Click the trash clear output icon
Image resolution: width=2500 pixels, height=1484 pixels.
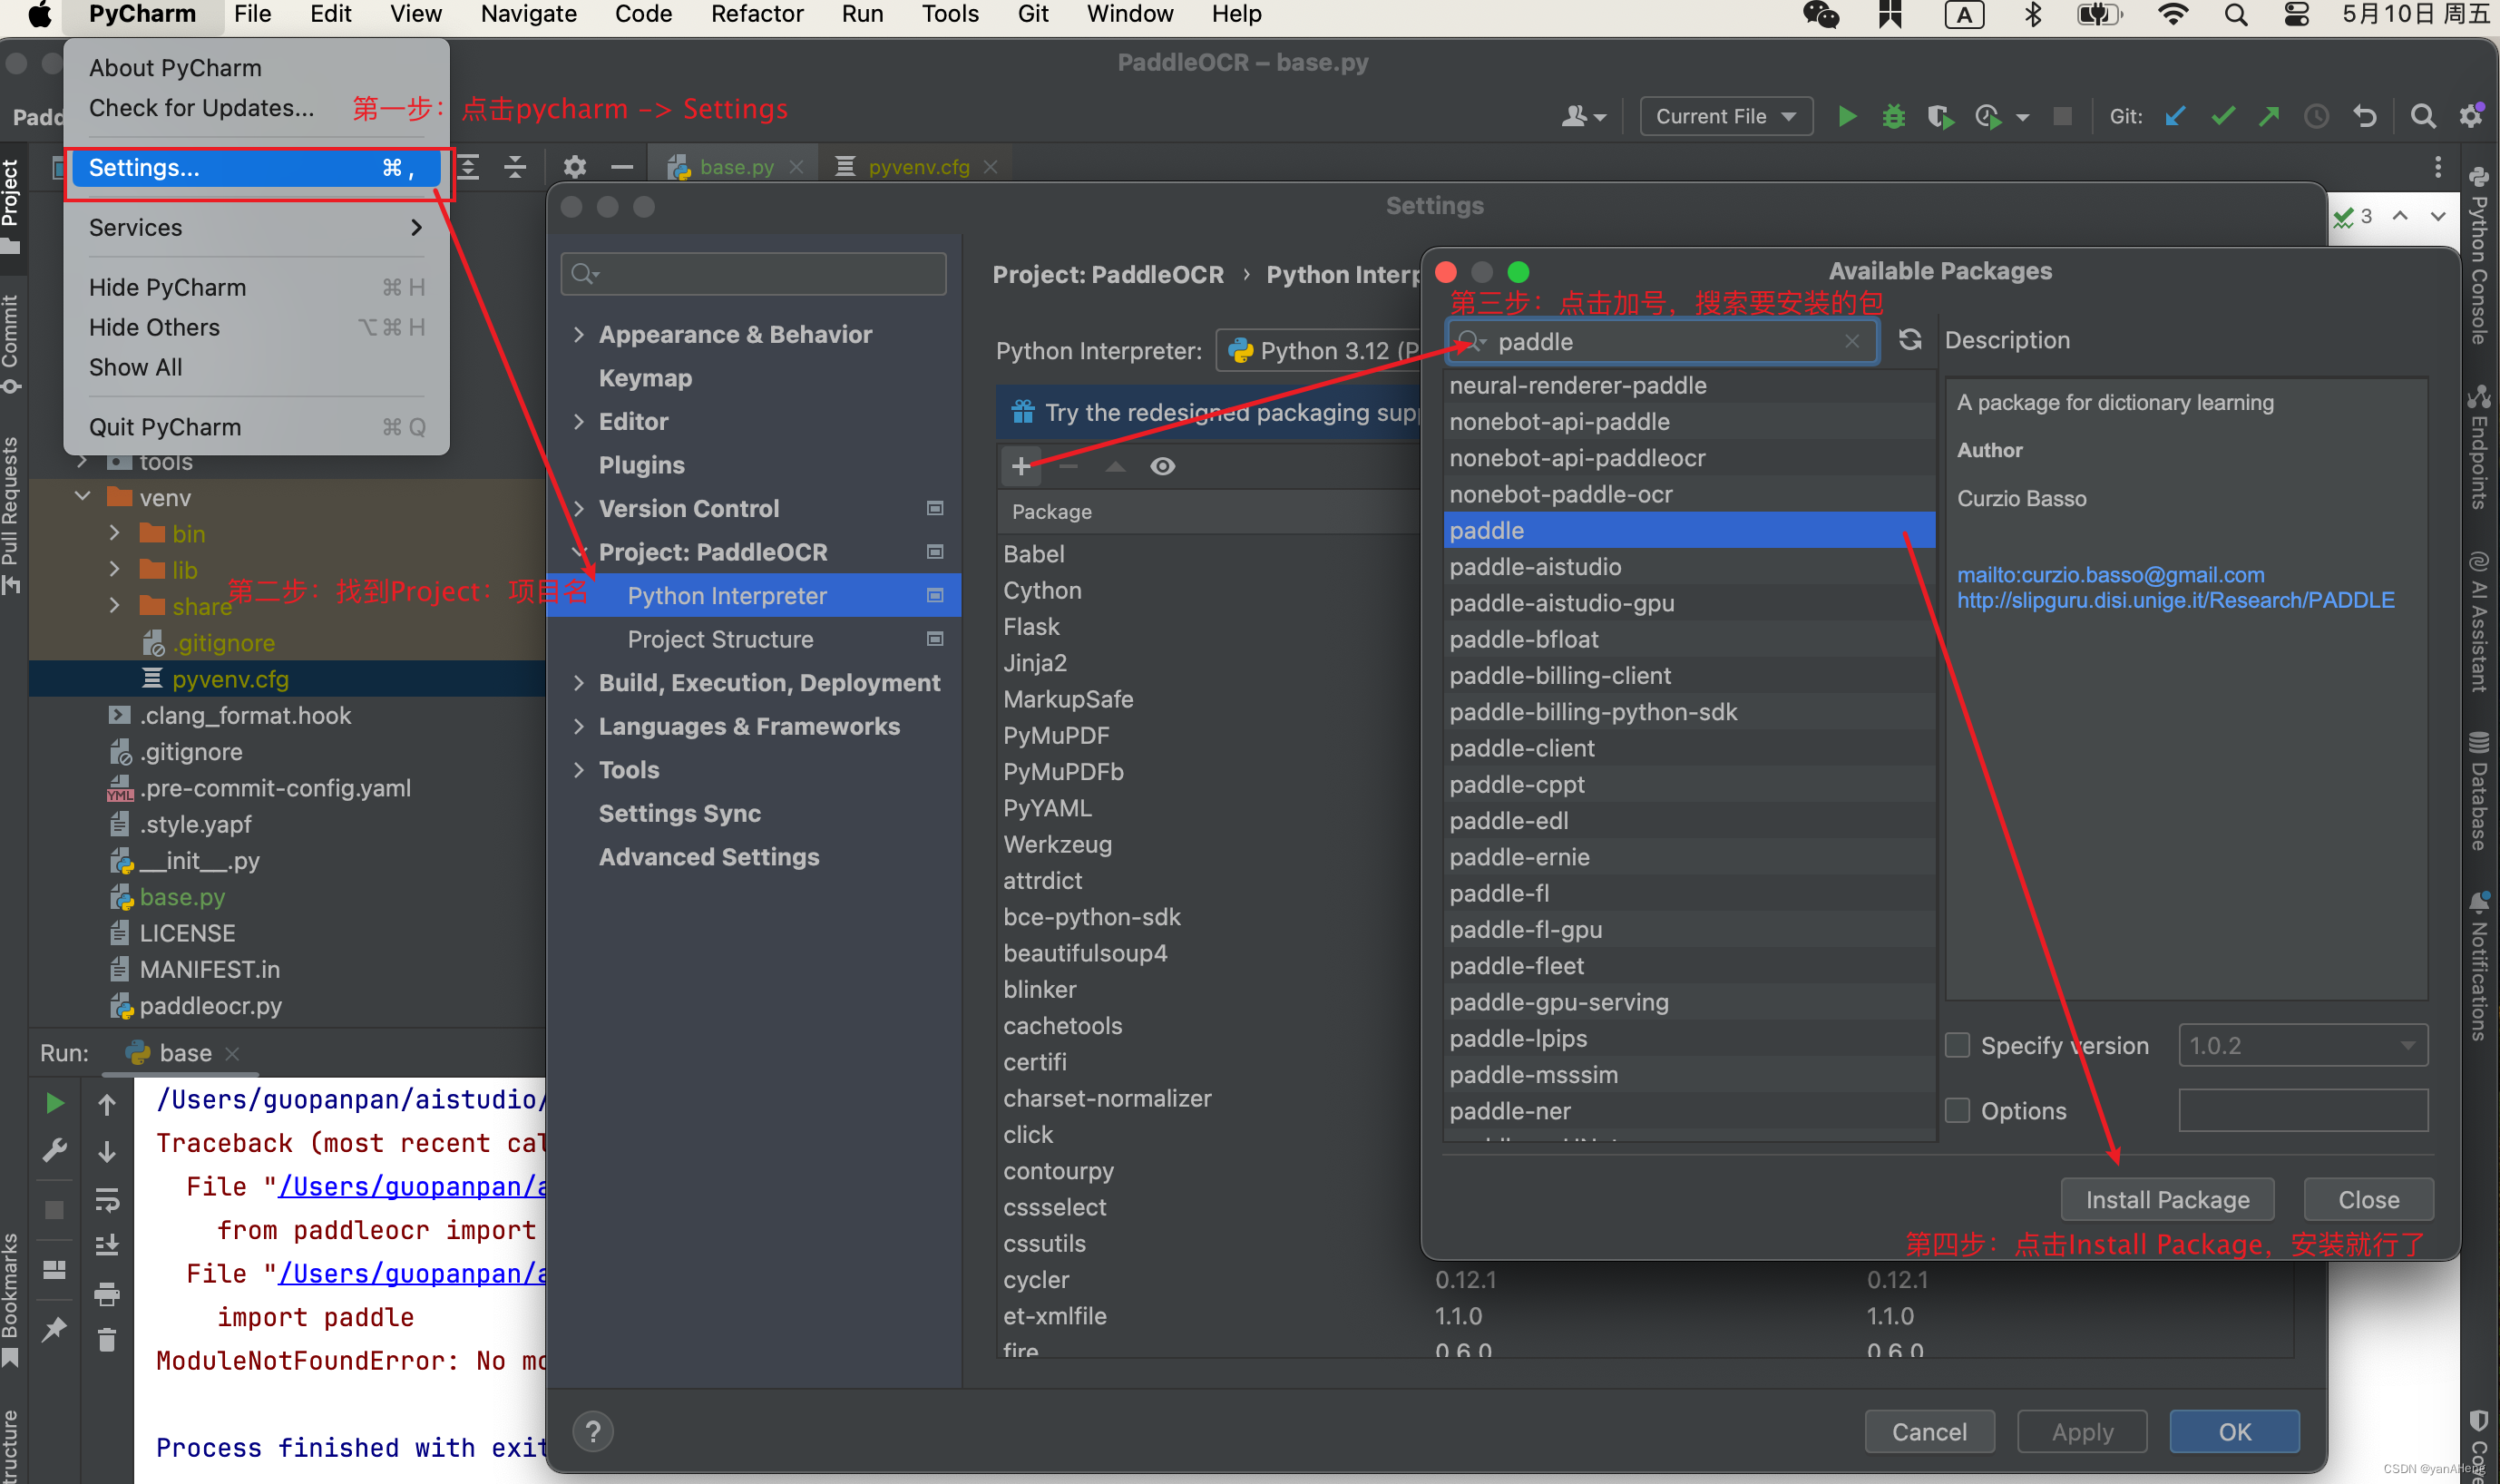coord(107,1339)
